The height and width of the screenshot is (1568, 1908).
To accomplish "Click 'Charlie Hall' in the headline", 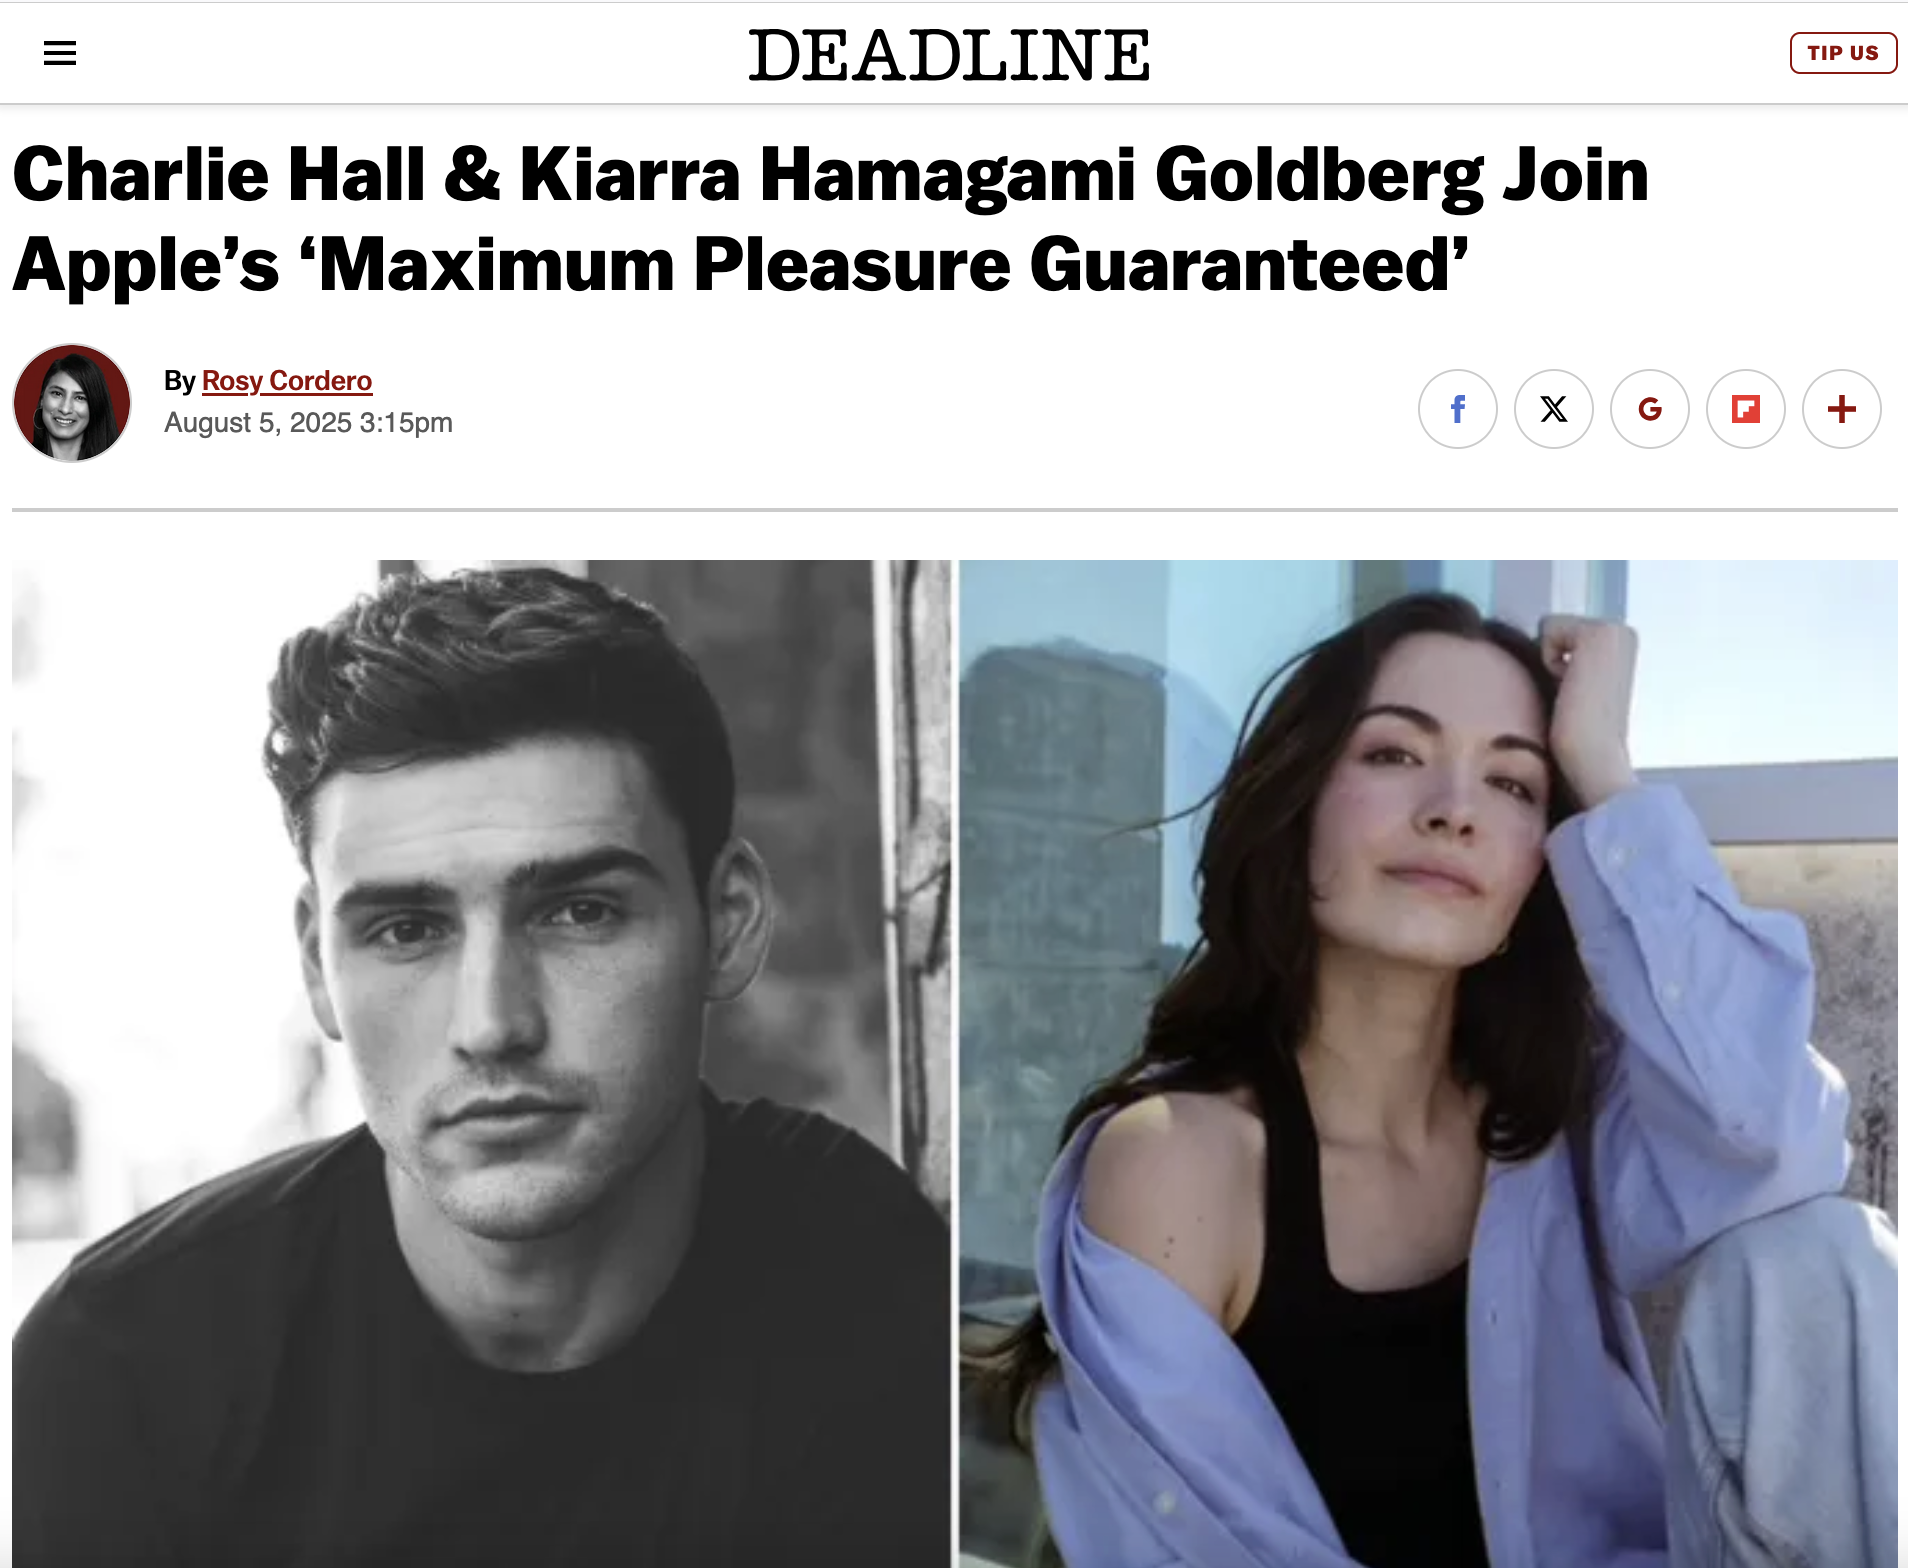I will tap(219, 175).
